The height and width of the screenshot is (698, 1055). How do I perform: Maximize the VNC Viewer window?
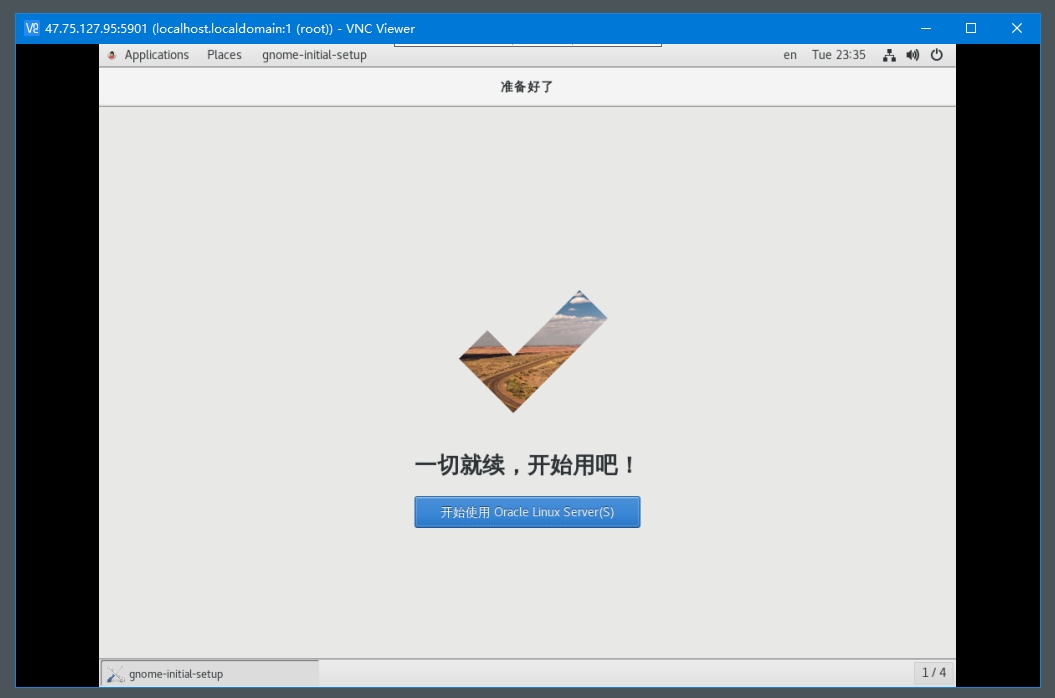click(970, 28)
